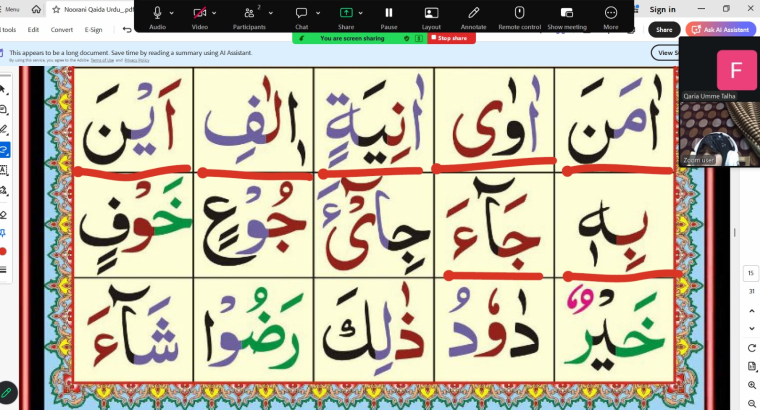The height and width of the screenshot is (410, 760).
Task: Click the page display icon below rotate
Action: [x=751, y=366]
